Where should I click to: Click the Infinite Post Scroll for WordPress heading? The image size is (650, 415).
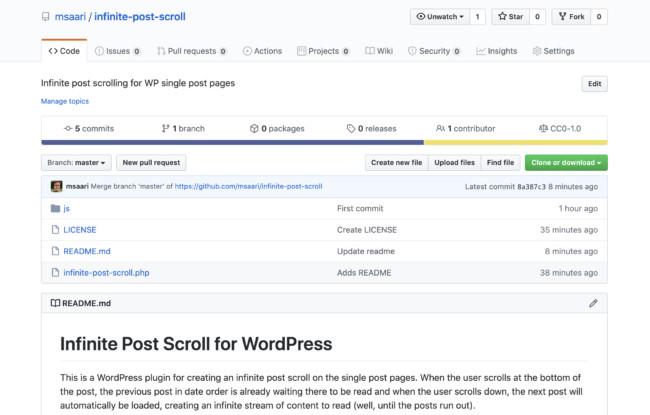point(196,344)
